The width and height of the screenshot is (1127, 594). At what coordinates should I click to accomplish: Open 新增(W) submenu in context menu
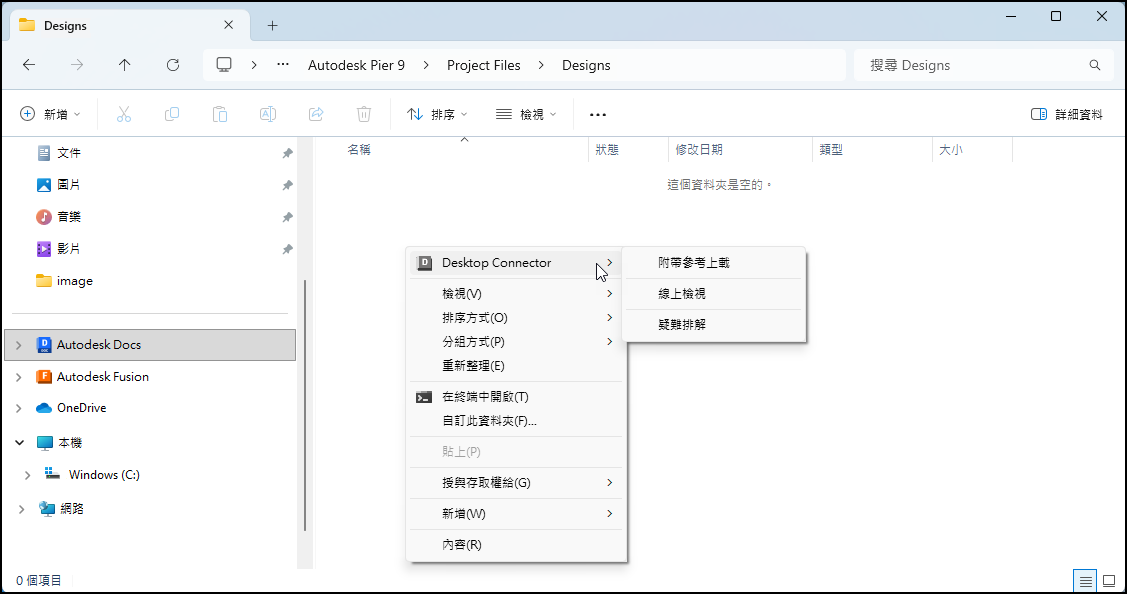515,514
